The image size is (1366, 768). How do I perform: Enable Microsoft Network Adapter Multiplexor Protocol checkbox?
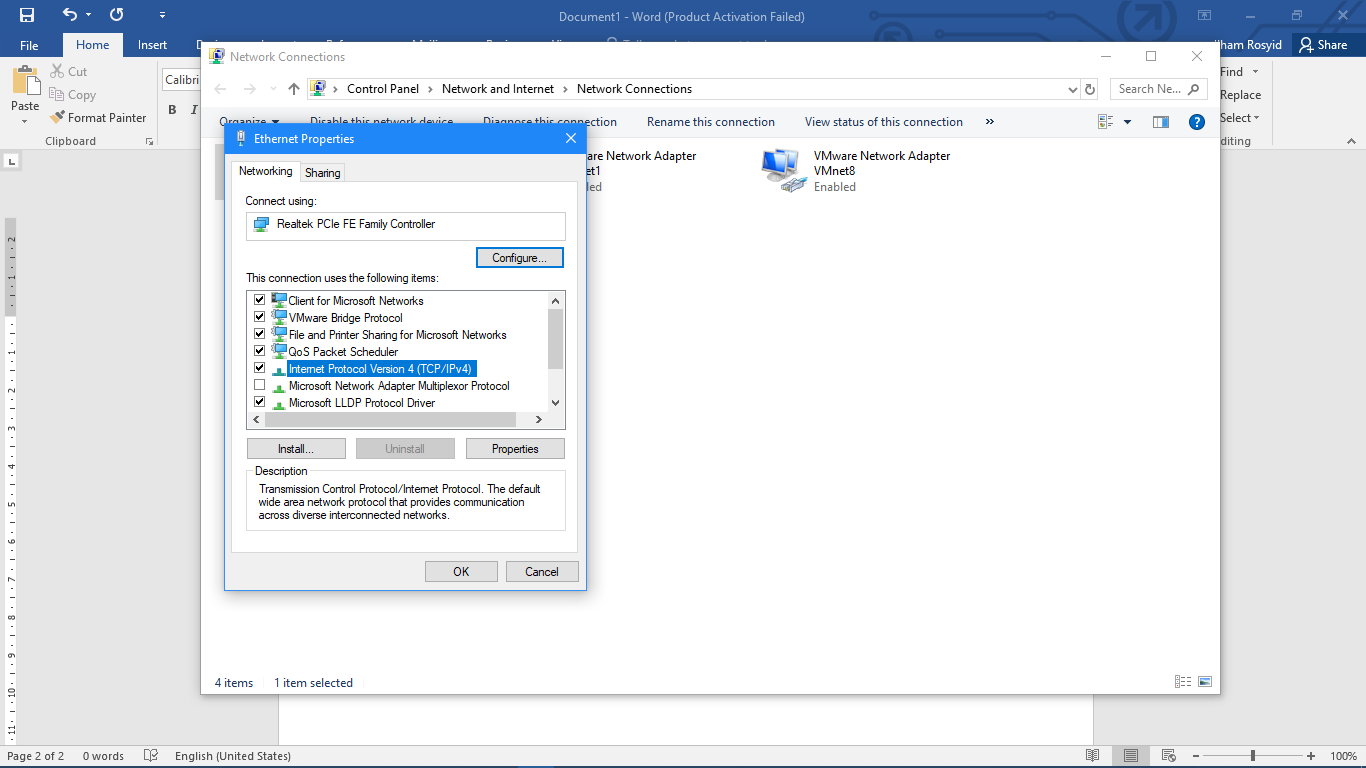tap(260, 385)
